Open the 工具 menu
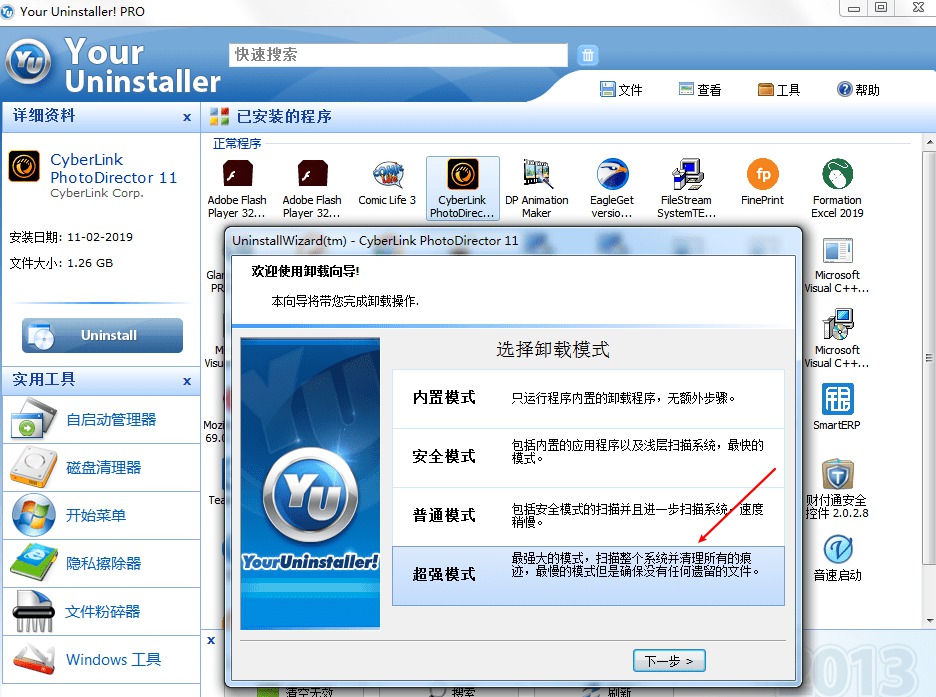The width and height of the screenshot is (936, 697). (x=779, y=90)
